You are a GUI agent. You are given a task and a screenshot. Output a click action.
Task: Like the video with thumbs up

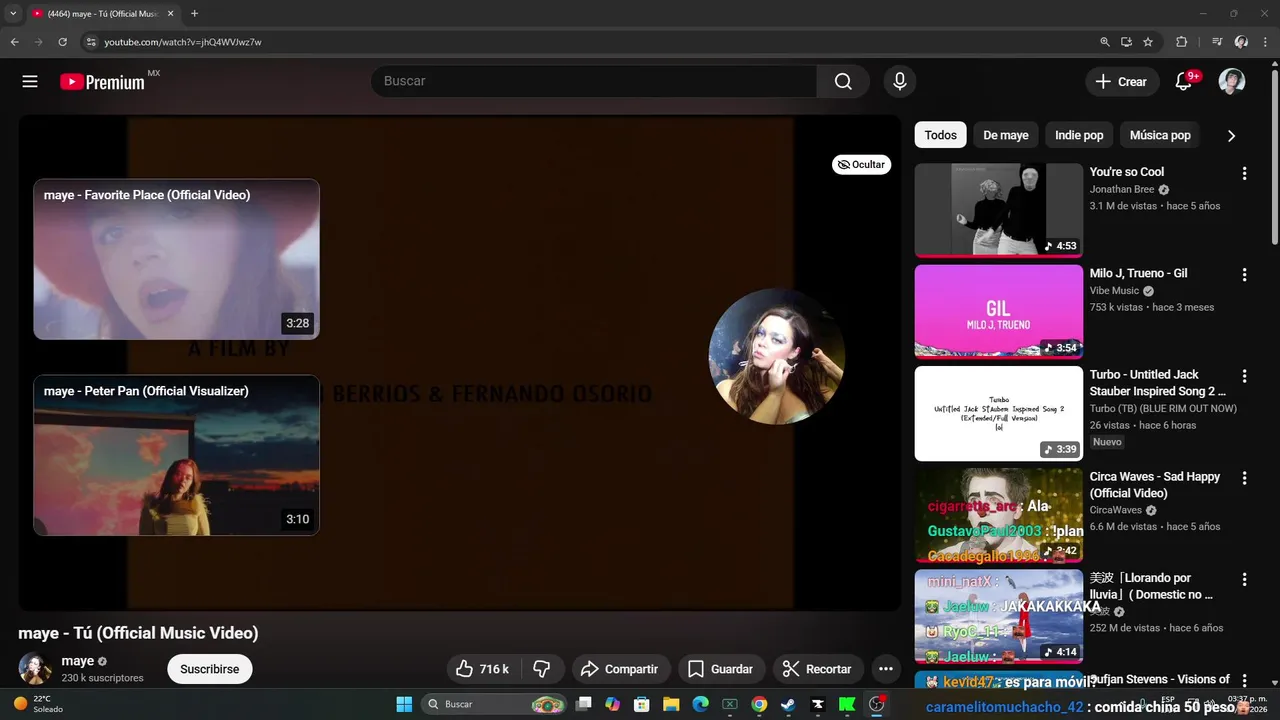[x=483, y=669]
